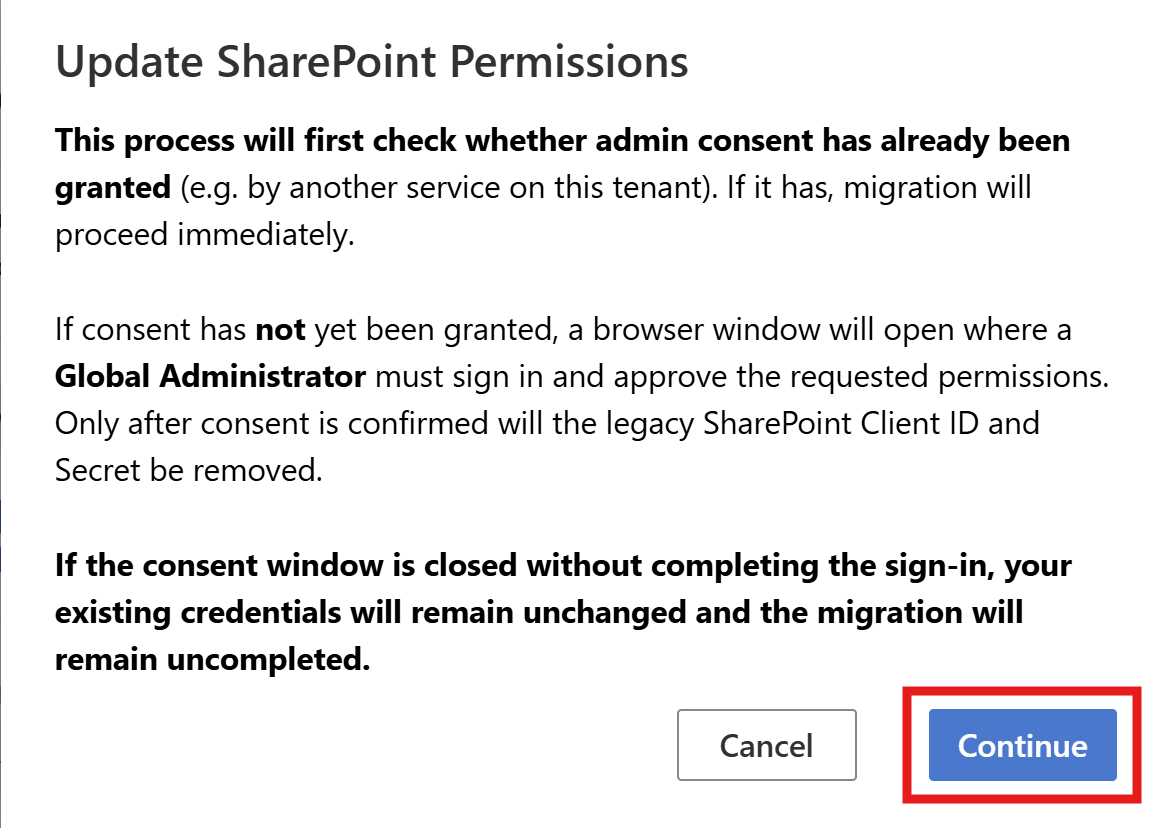The width and height of the screenshot is (1170, 828).
Task: Cancel the SharePoint permissions update
Action: coord(766,745)
